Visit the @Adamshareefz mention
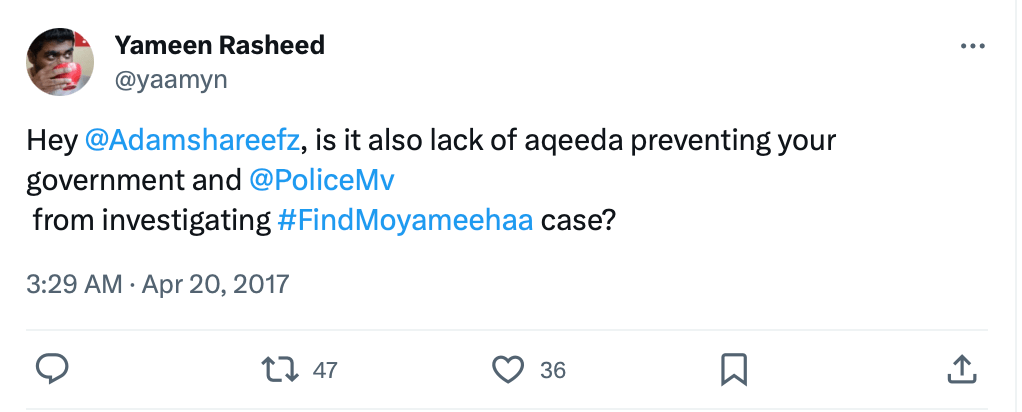 (193, 140)
